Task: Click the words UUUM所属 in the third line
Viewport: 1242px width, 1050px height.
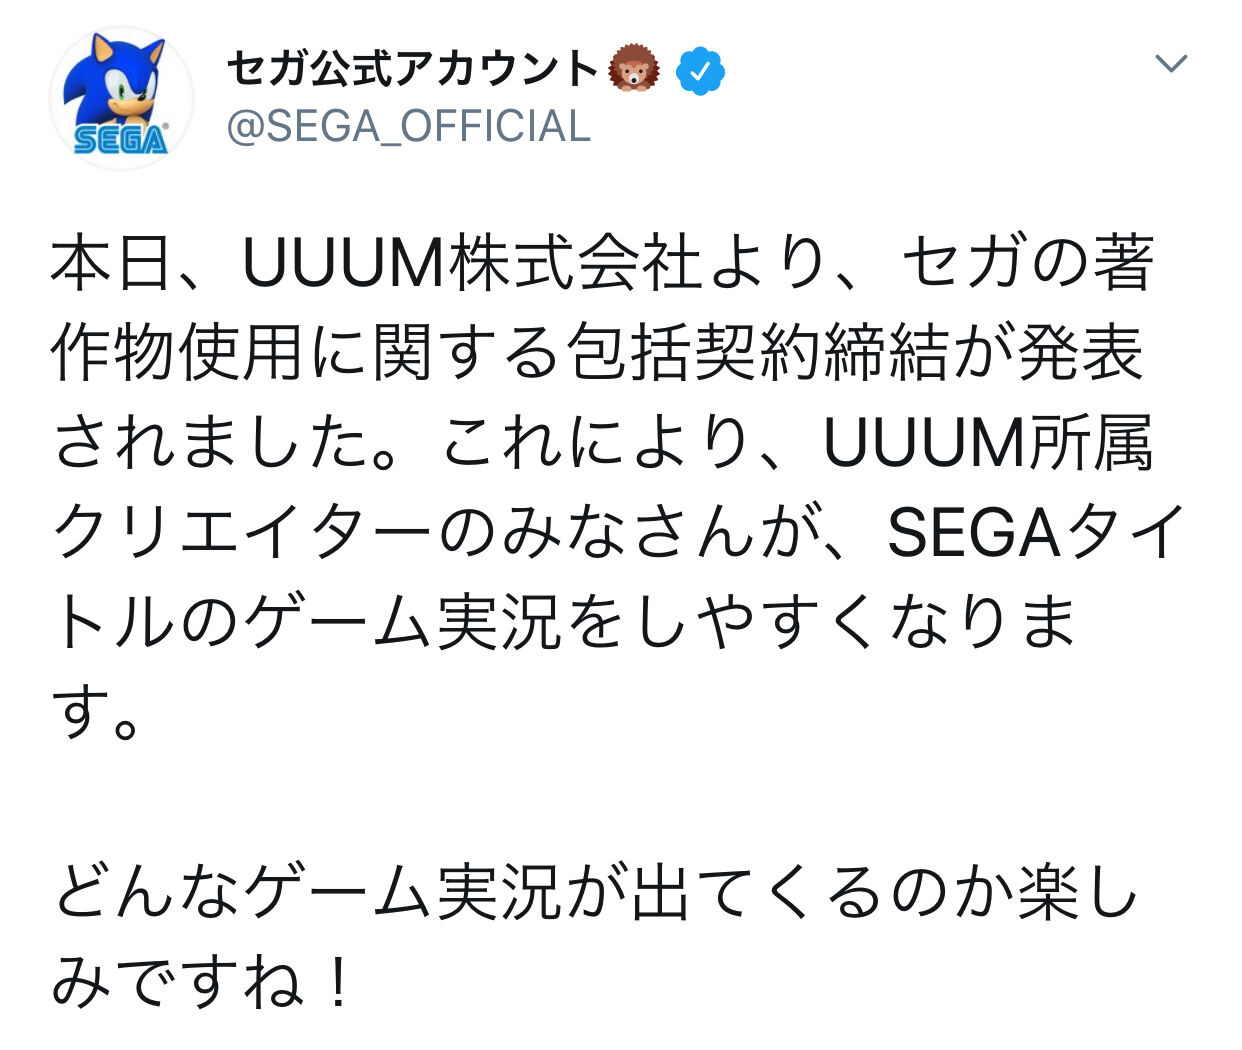Action: [988, 442]
